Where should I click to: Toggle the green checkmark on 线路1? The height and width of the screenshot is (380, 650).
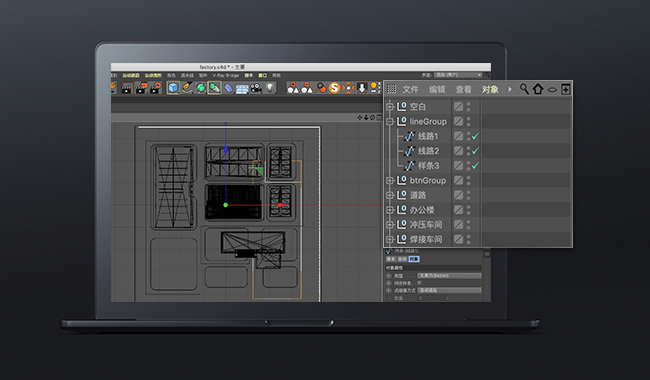click(475, 136)
